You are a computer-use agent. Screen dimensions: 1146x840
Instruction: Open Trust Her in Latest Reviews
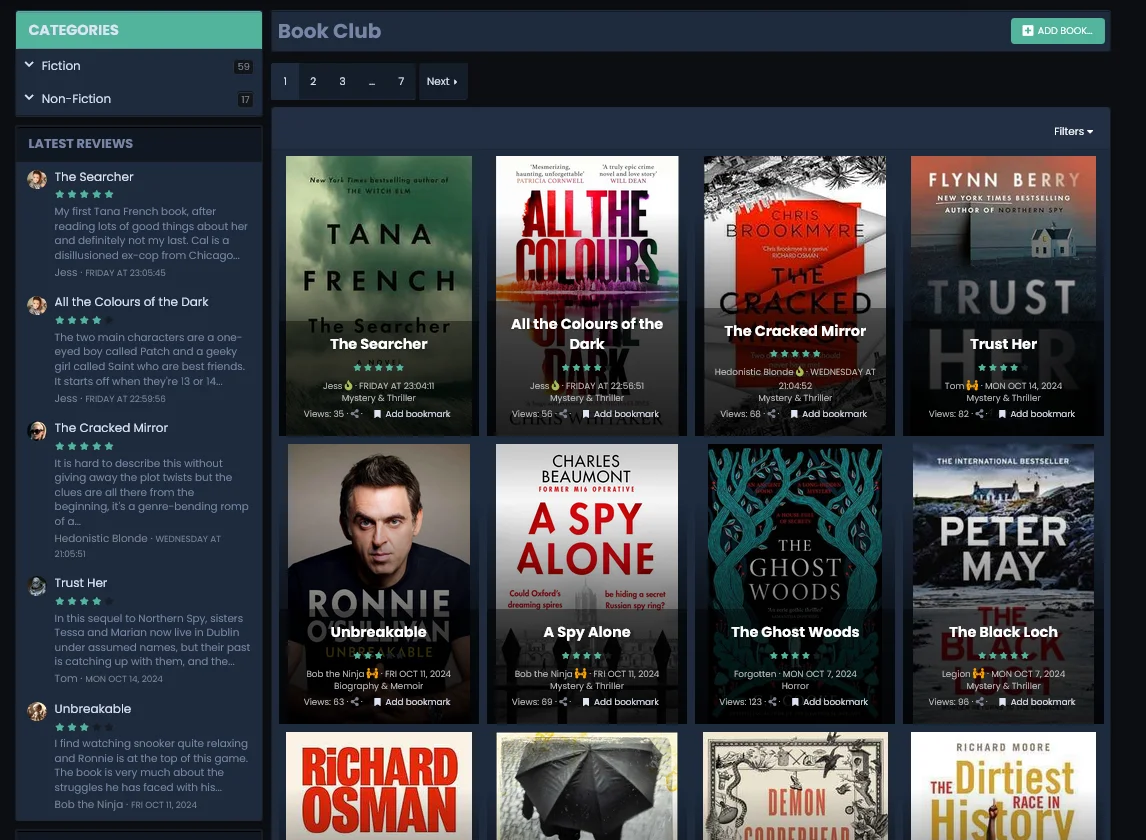coord(80,583)
